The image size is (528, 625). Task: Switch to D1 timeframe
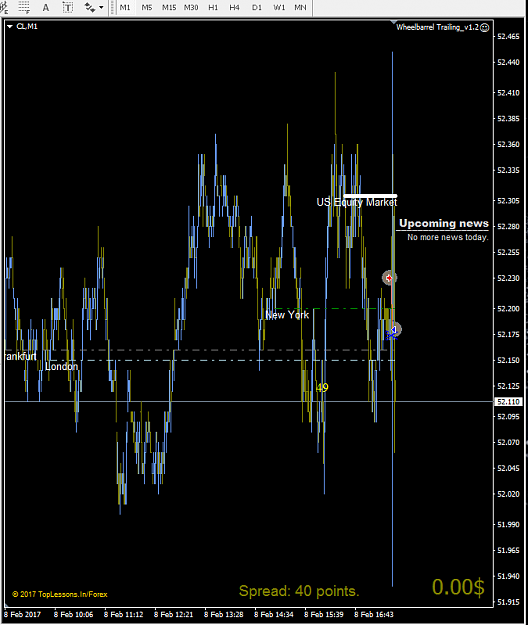tap(257, 7)
